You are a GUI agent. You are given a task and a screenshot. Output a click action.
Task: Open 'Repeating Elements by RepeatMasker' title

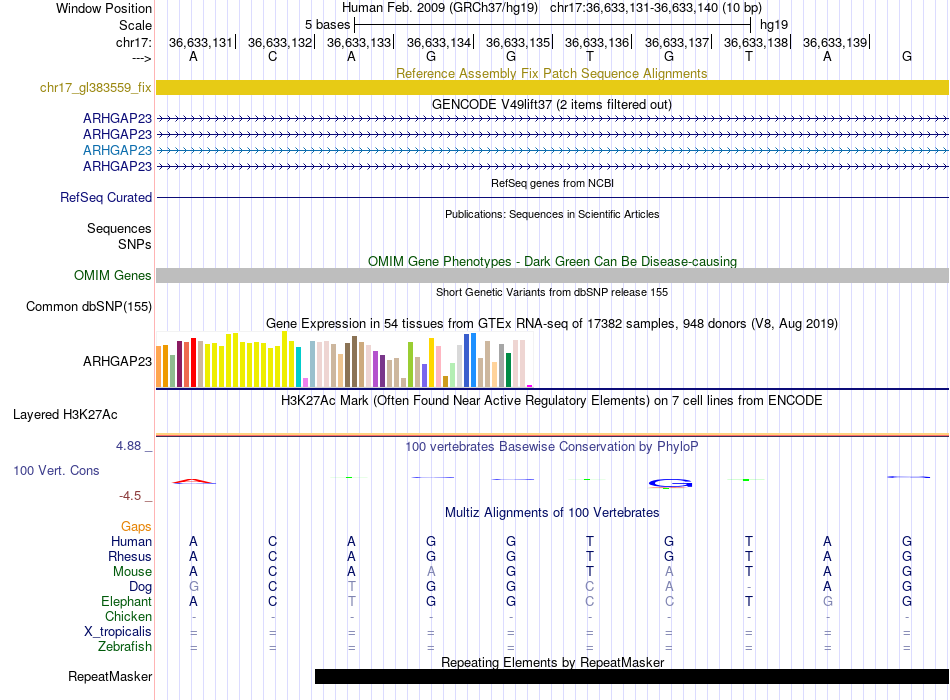coord(552,662)
